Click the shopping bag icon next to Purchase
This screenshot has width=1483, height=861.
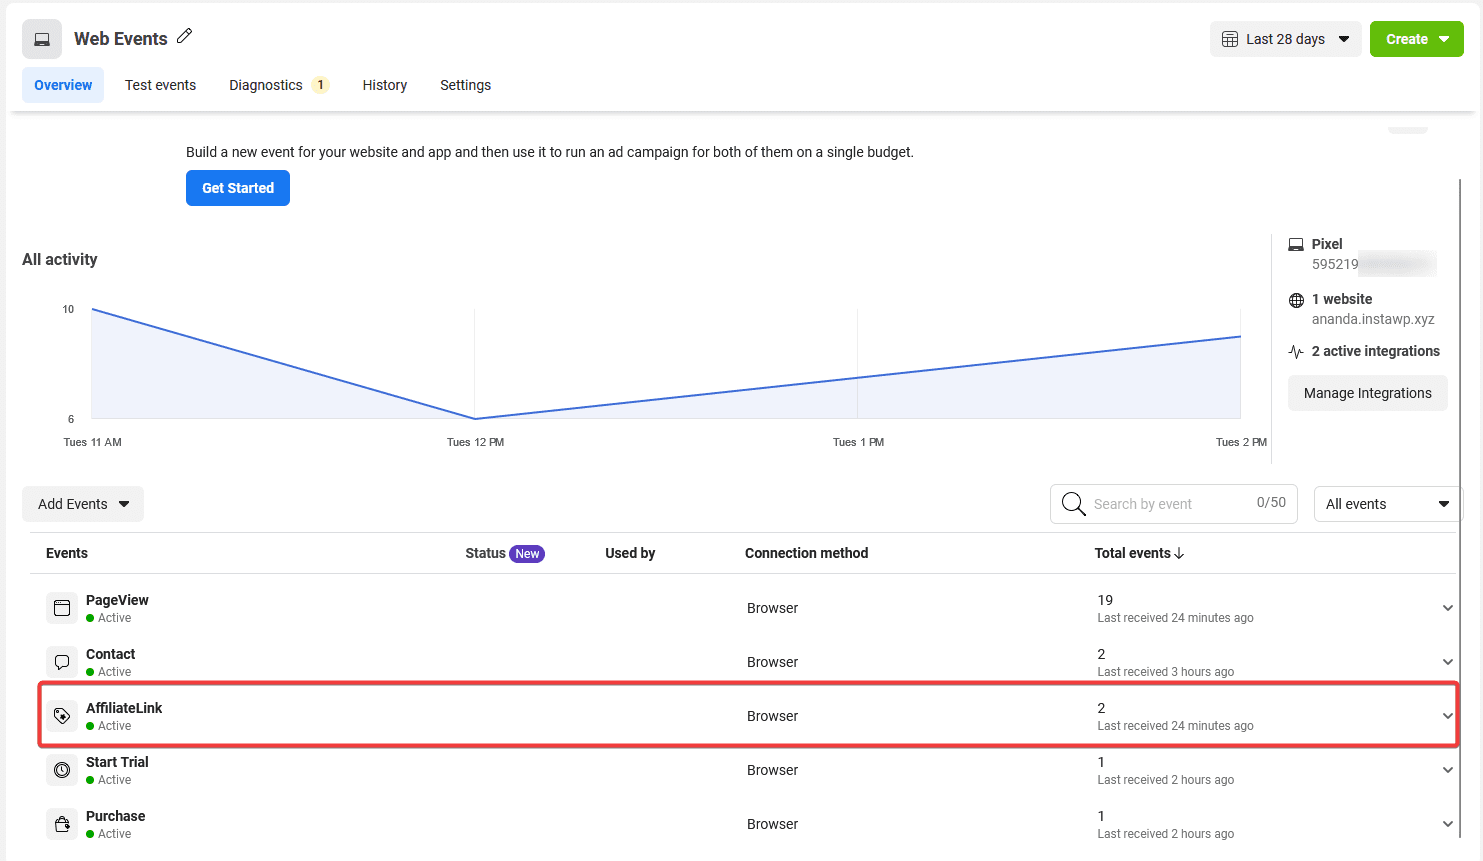(61, 823)
